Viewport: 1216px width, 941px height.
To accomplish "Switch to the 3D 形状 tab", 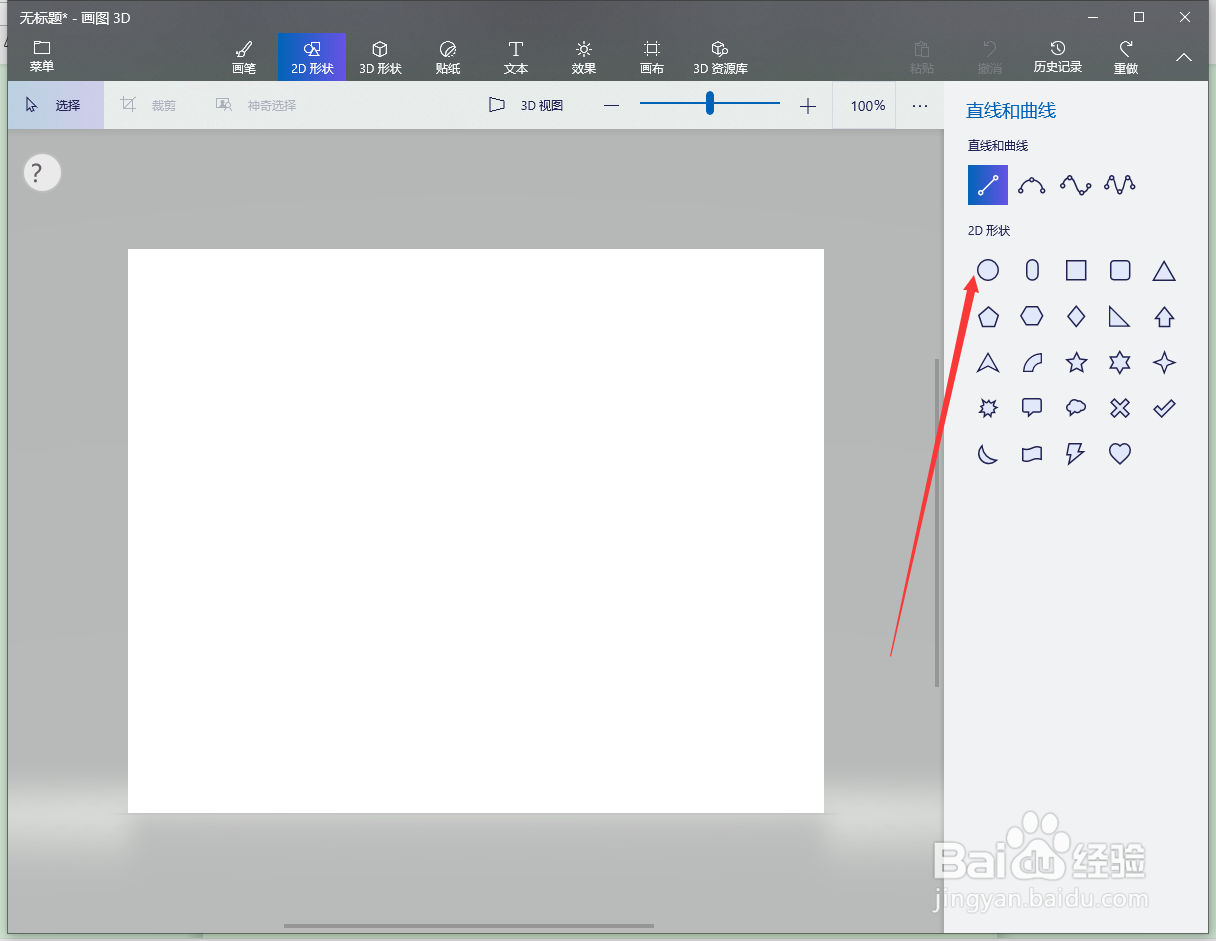I will 380,57.
